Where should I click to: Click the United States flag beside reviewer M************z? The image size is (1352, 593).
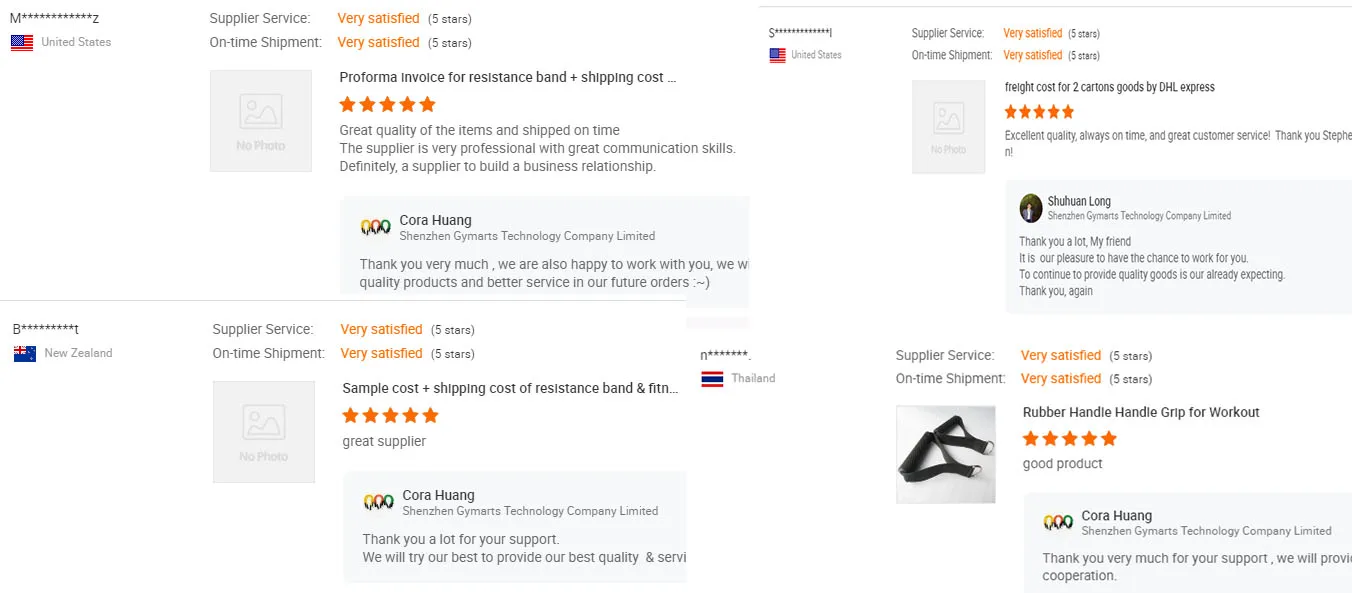[22, 42]
